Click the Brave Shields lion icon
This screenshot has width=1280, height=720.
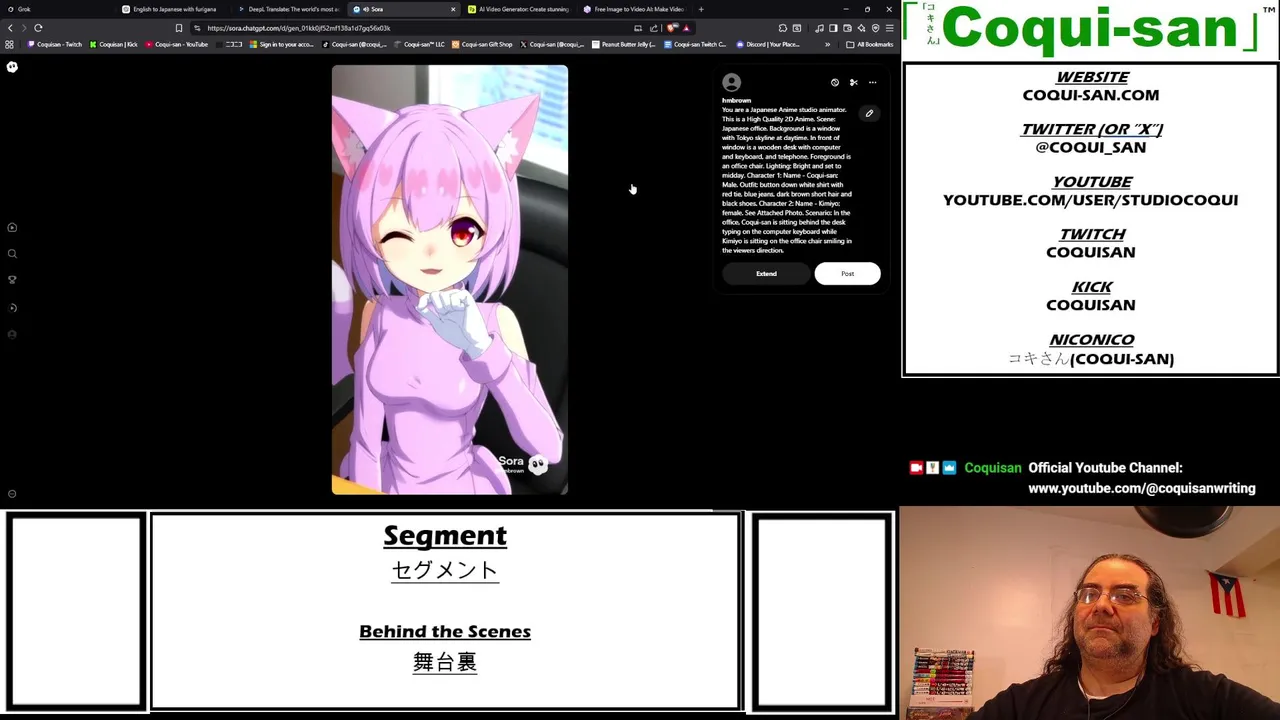pyautogui.click(x=671, y=28)
